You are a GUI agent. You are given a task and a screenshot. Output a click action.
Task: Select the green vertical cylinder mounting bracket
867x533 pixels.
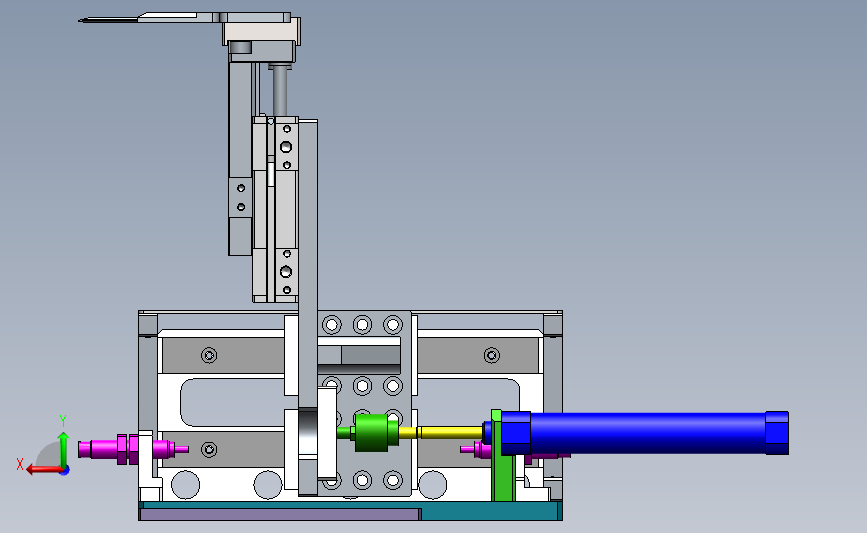[x=502, y=456]
